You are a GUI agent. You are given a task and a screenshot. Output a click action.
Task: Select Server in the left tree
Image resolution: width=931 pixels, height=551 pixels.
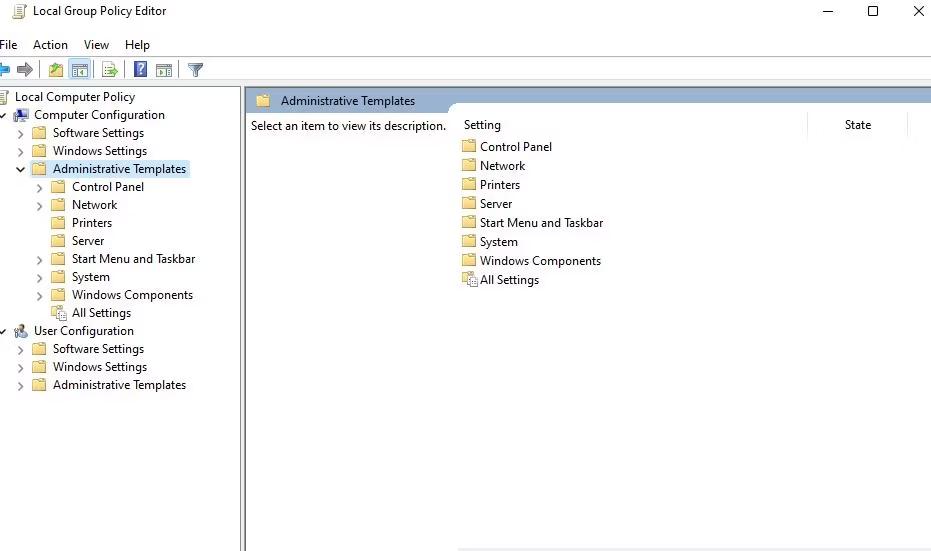coord(88,240)
